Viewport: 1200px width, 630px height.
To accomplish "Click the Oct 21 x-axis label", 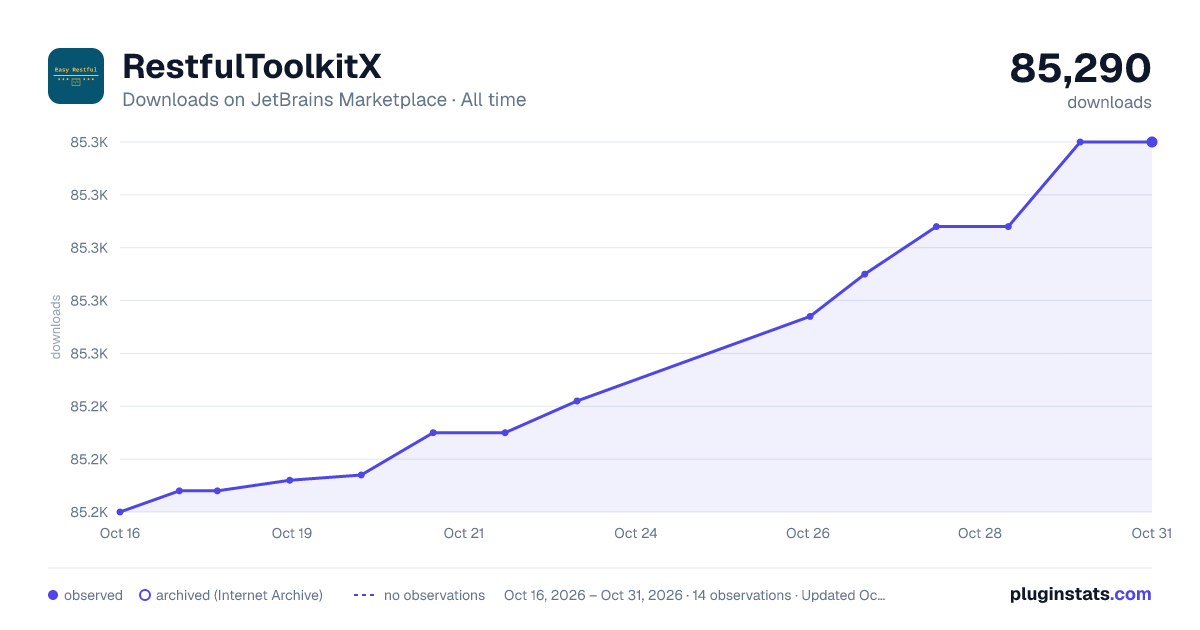I will tap(464, 533).
